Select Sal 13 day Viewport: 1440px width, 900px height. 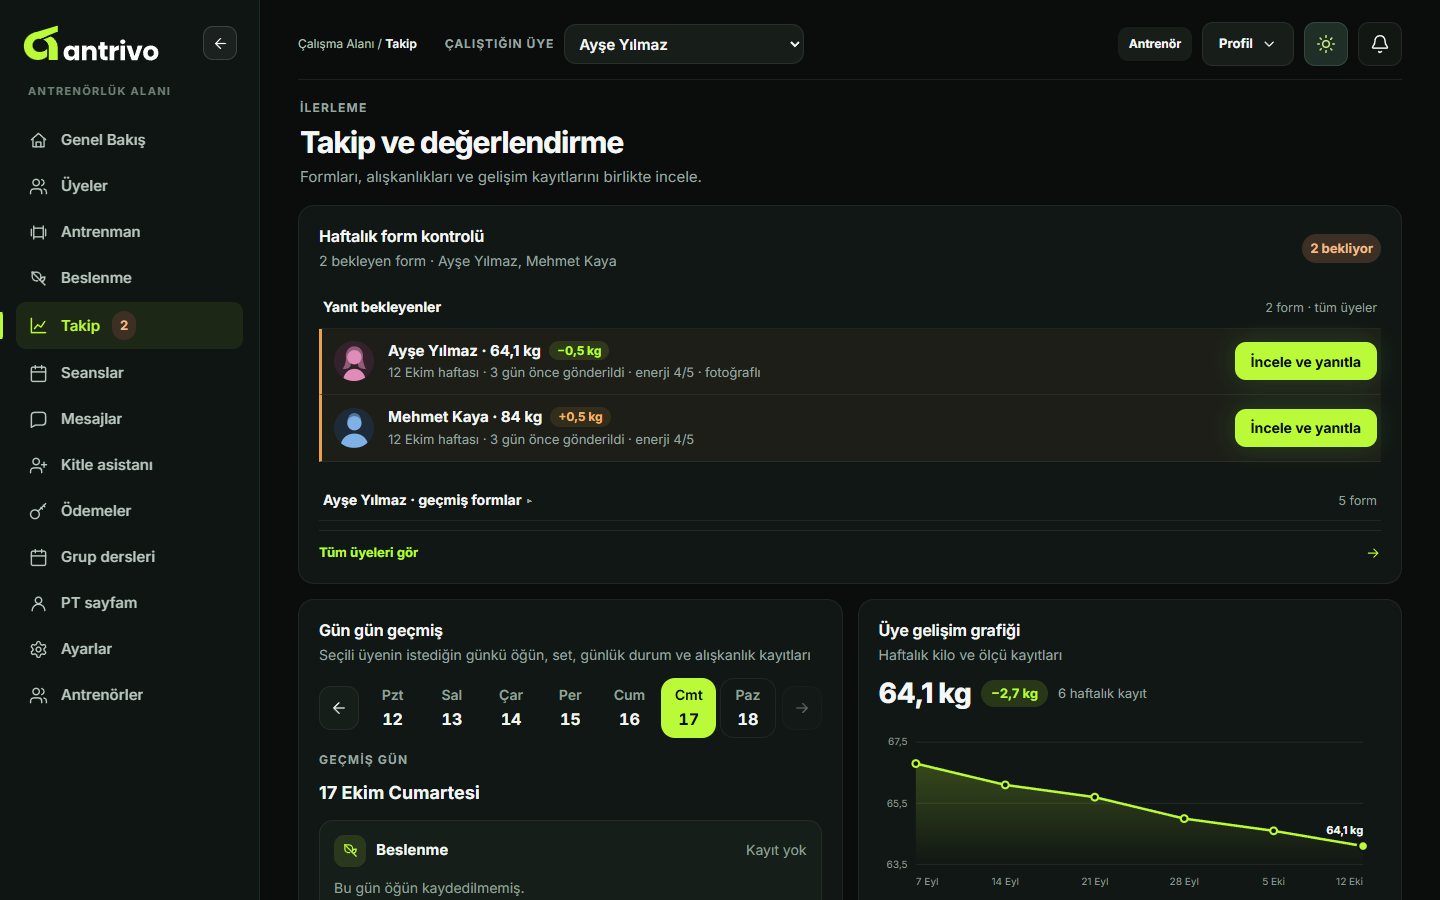(x=452, y=708)
